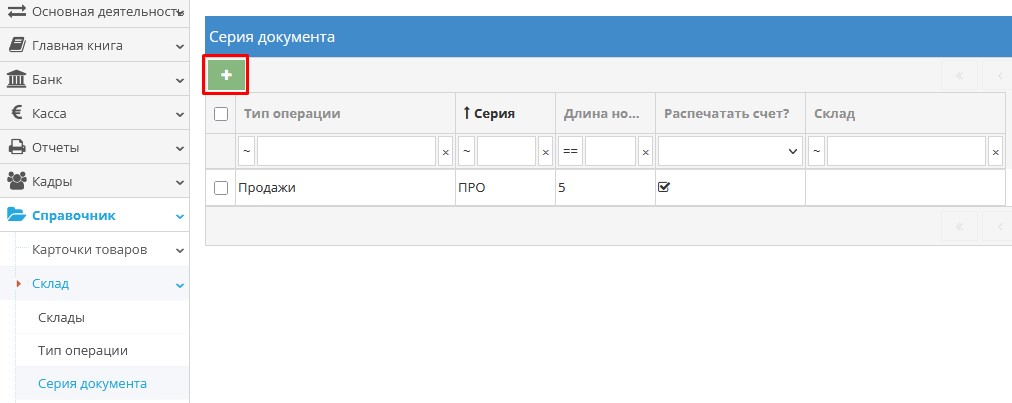Go to the first page button
This screenshot has width=1012, height=403.
tap(959, 75)
